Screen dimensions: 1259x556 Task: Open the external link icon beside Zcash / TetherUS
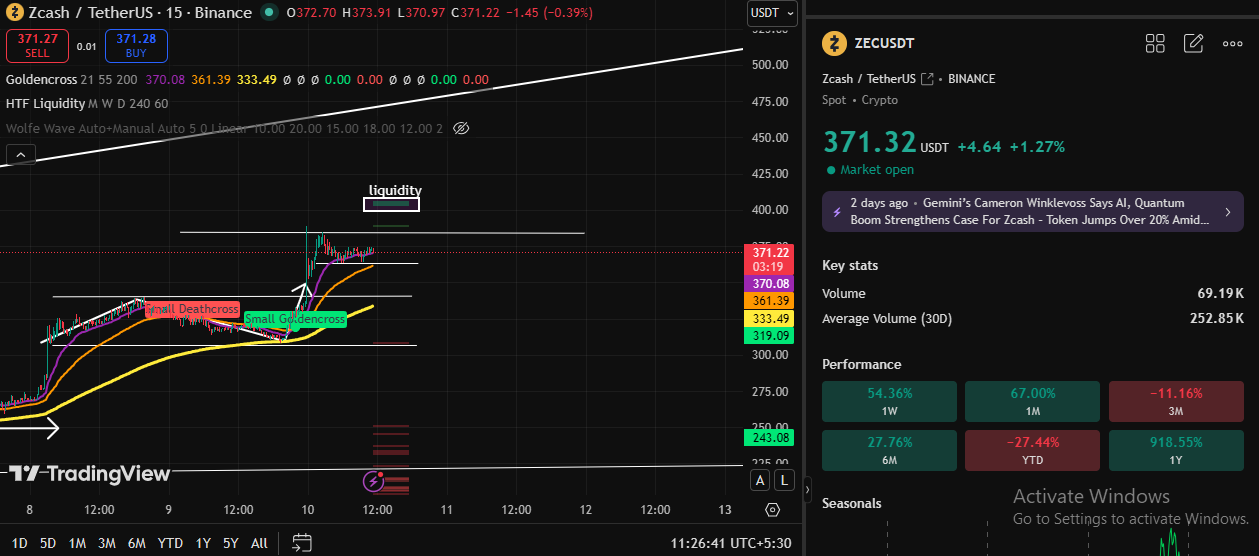coord(927,79)
